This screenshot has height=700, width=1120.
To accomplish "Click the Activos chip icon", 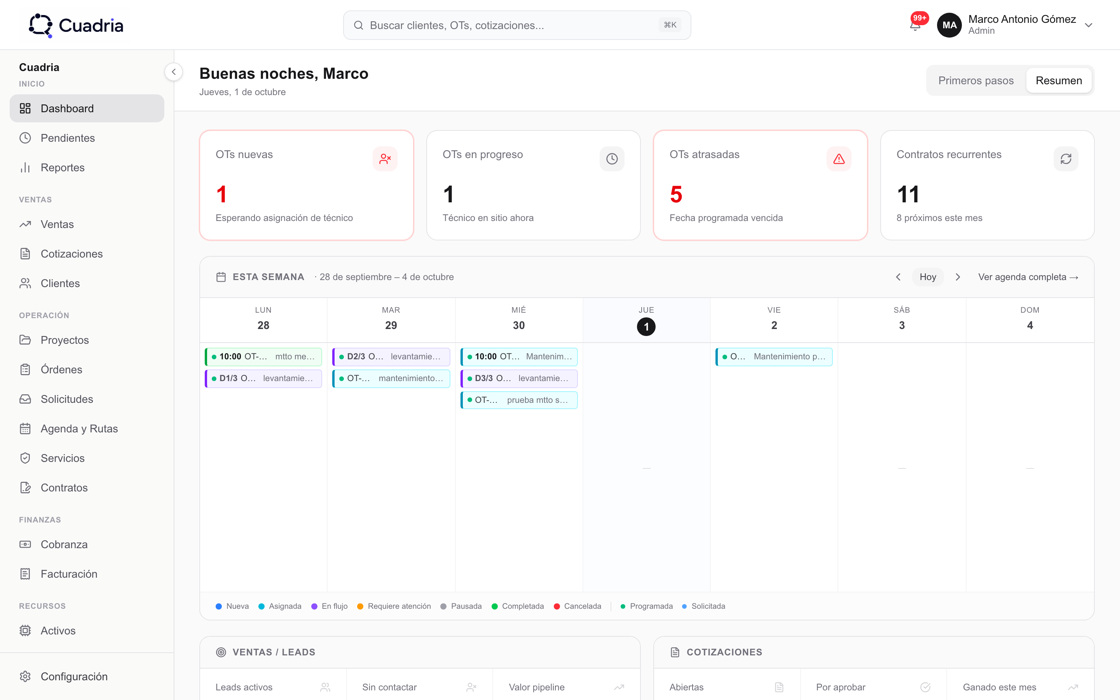I will [25, 631].
